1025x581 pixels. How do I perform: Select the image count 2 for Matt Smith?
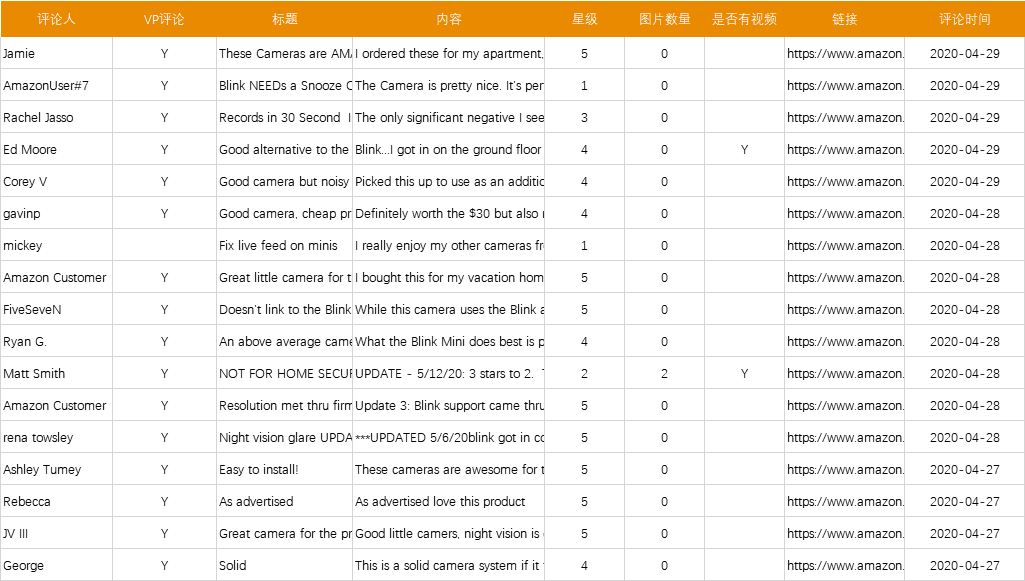(x=664, y=374)
